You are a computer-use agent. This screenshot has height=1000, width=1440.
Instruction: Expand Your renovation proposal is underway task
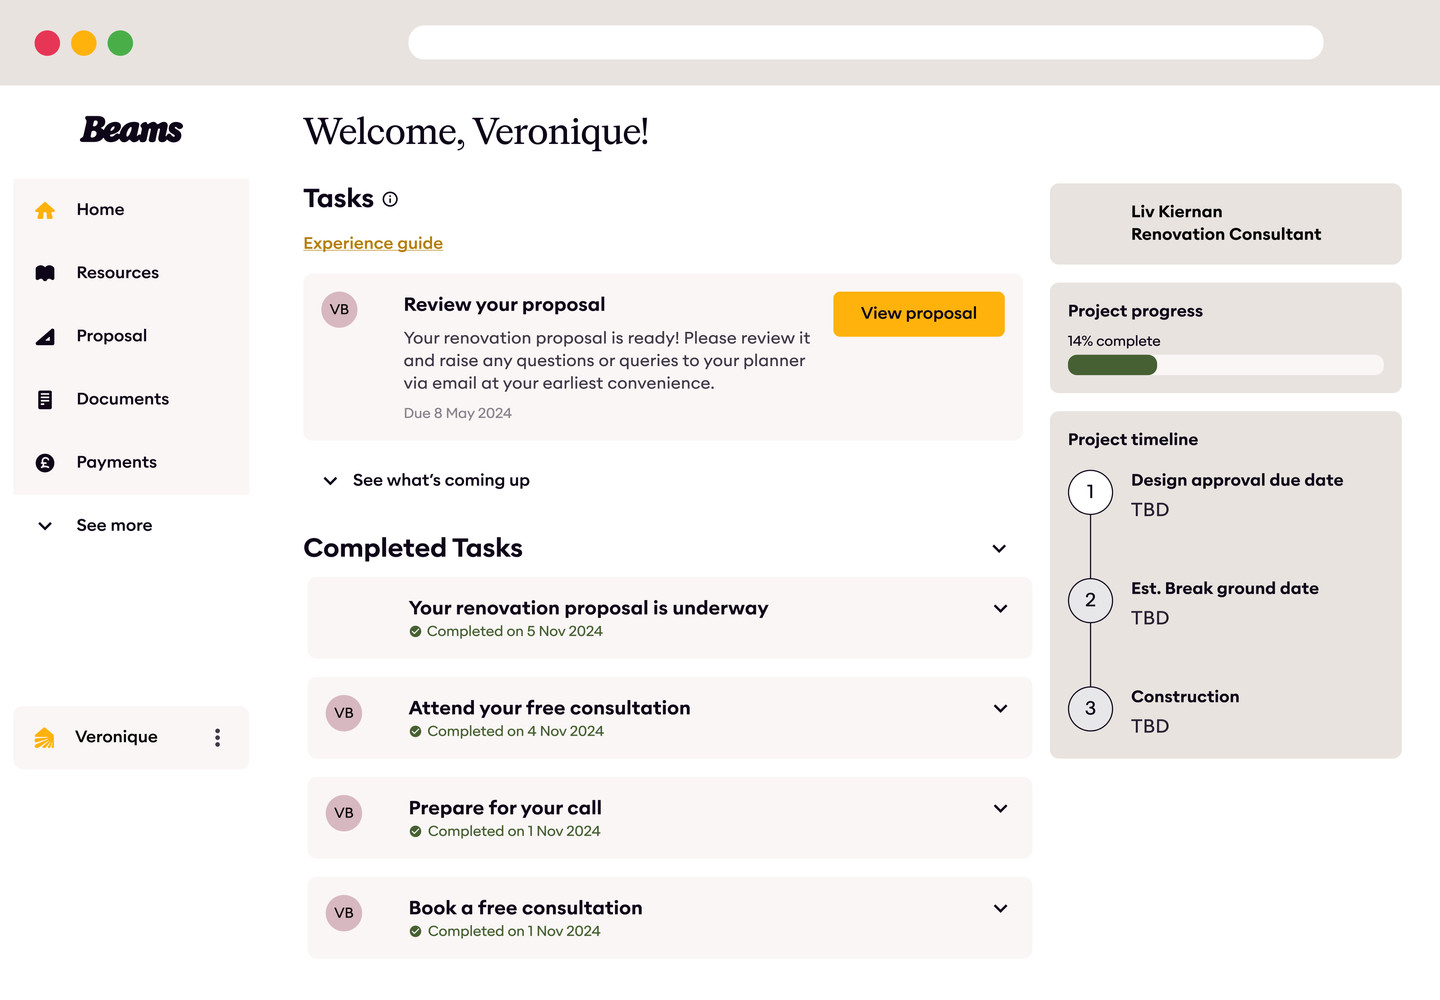pyautogui.click(x=1000, y=609)
